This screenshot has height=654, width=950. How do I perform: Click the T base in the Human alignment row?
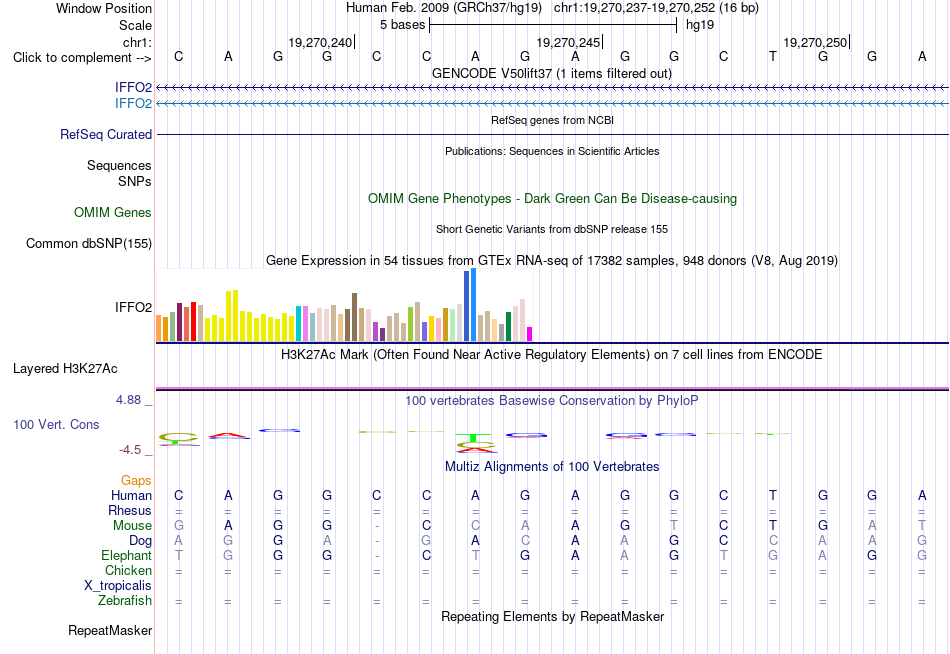pyautogui.click(x=772, y=496)
